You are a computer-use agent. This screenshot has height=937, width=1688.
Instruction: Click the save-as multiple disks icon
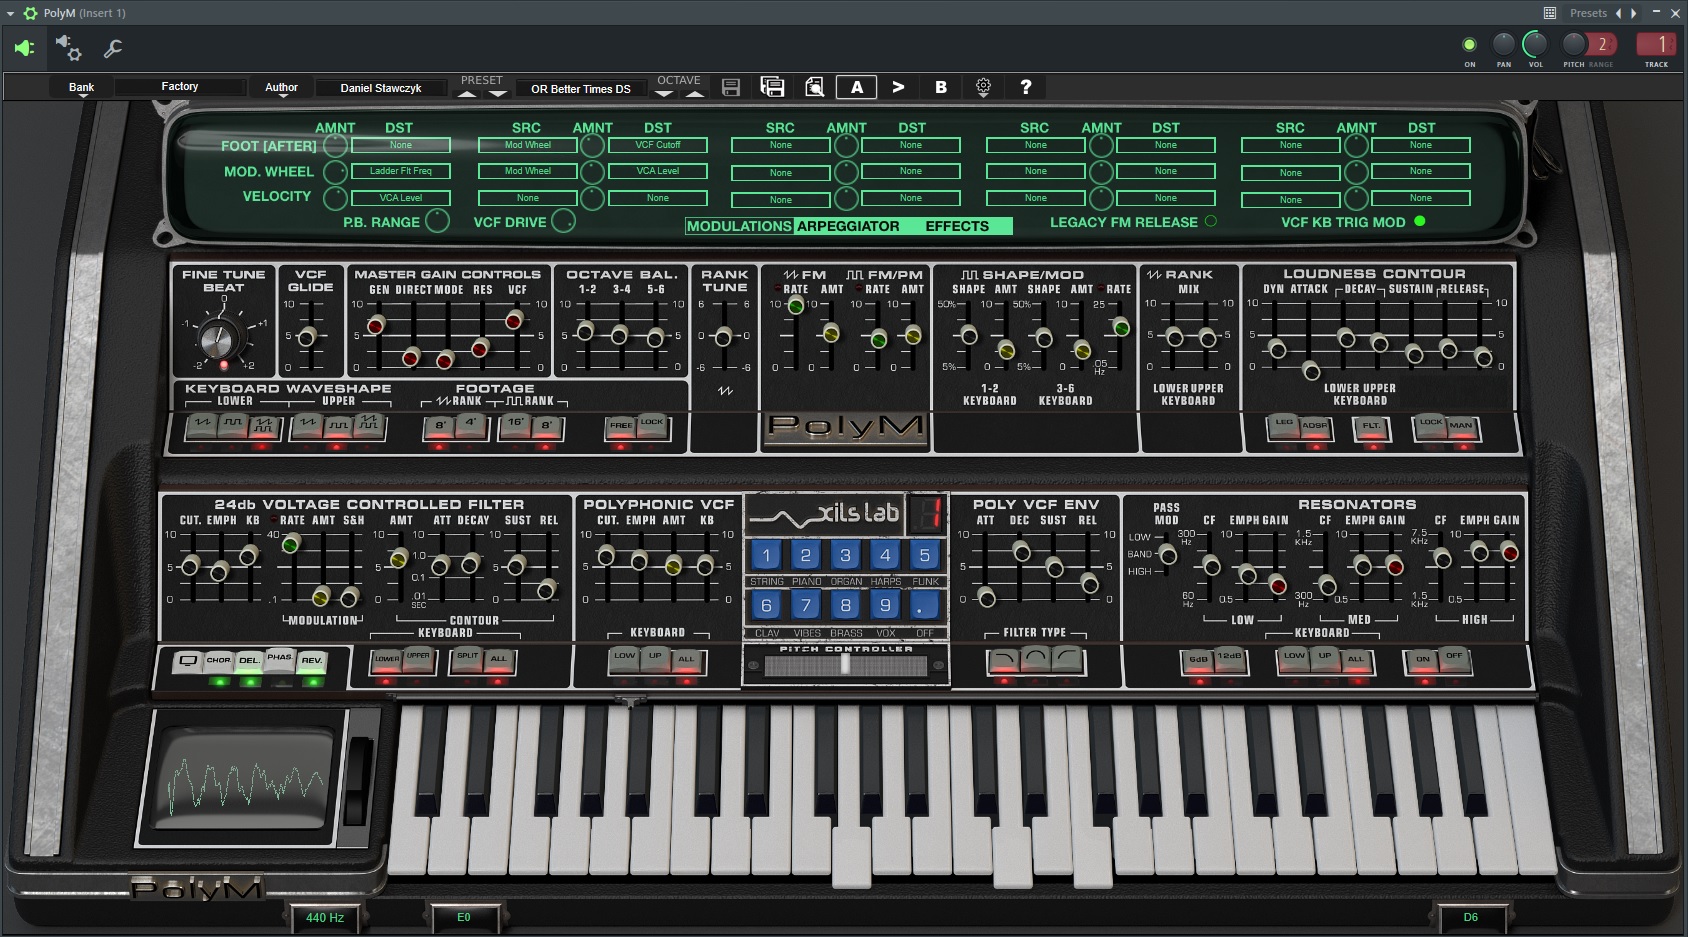coord(772,87)
